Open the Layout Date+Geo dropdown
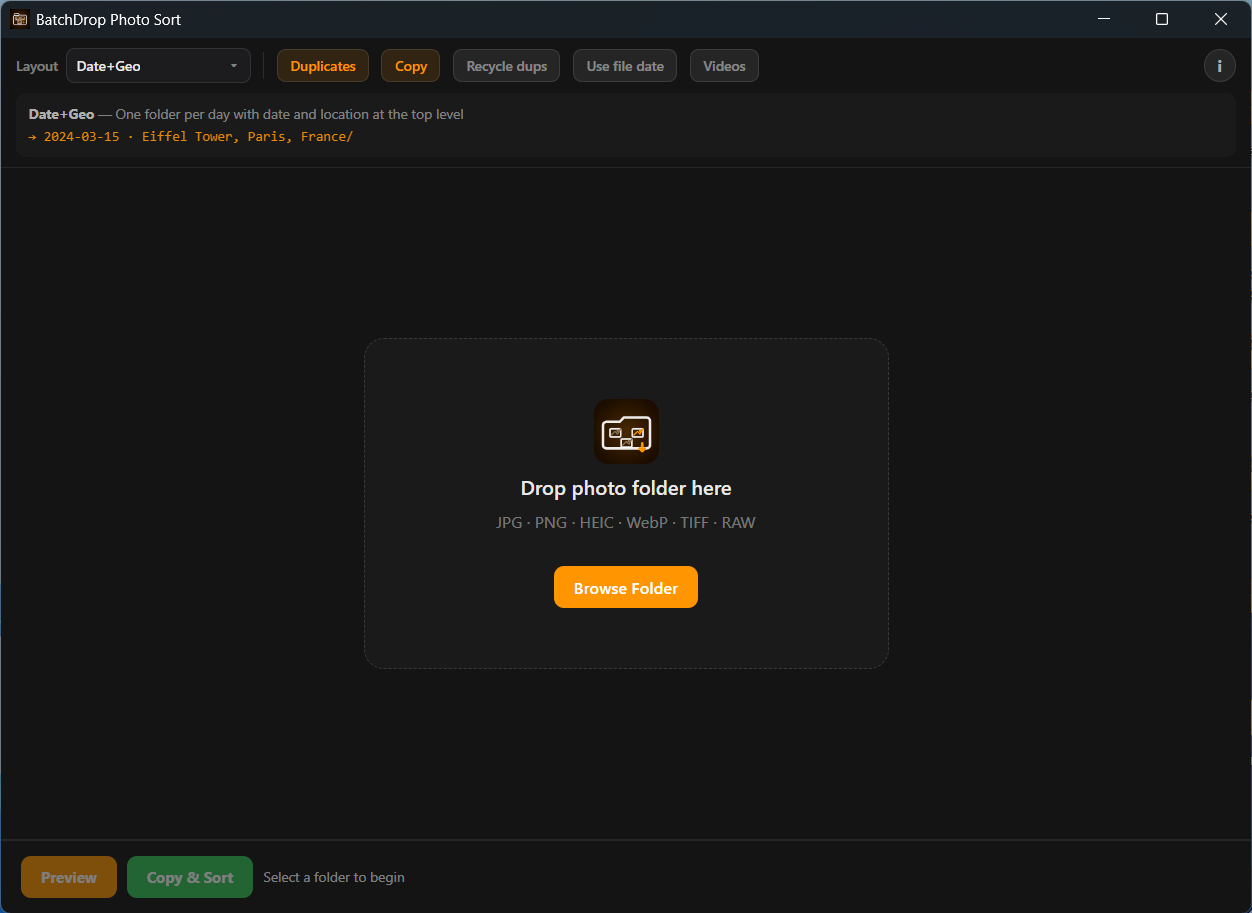This screenshot has width=1252, height=913. [x=158, y=66]
